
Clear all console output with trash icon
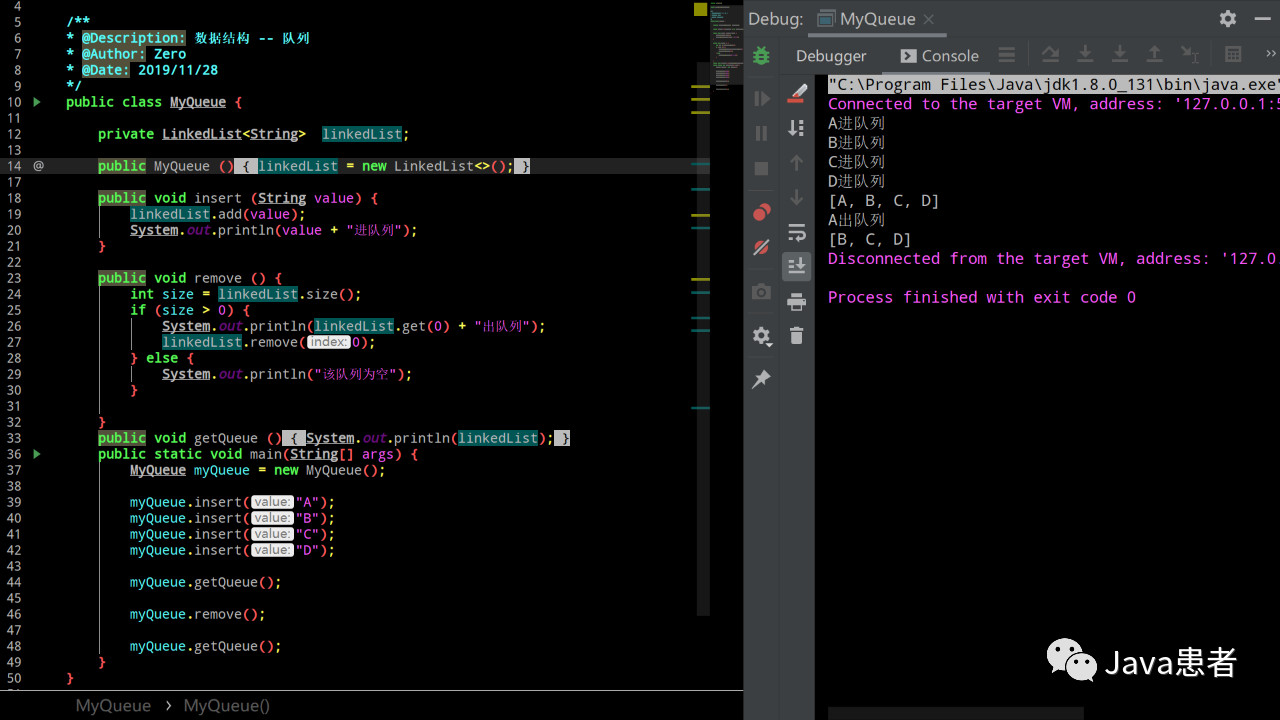pyautogui.click(x=797, y=336)
